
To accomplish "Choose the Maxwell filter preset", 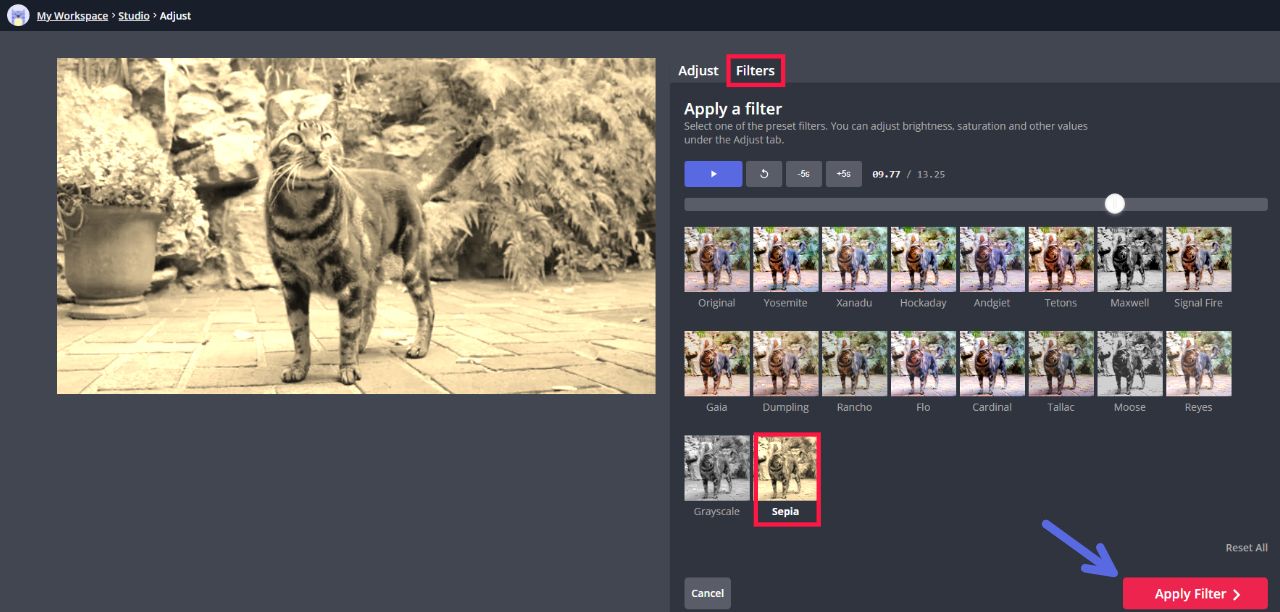I will click(x=1129, y=260).
